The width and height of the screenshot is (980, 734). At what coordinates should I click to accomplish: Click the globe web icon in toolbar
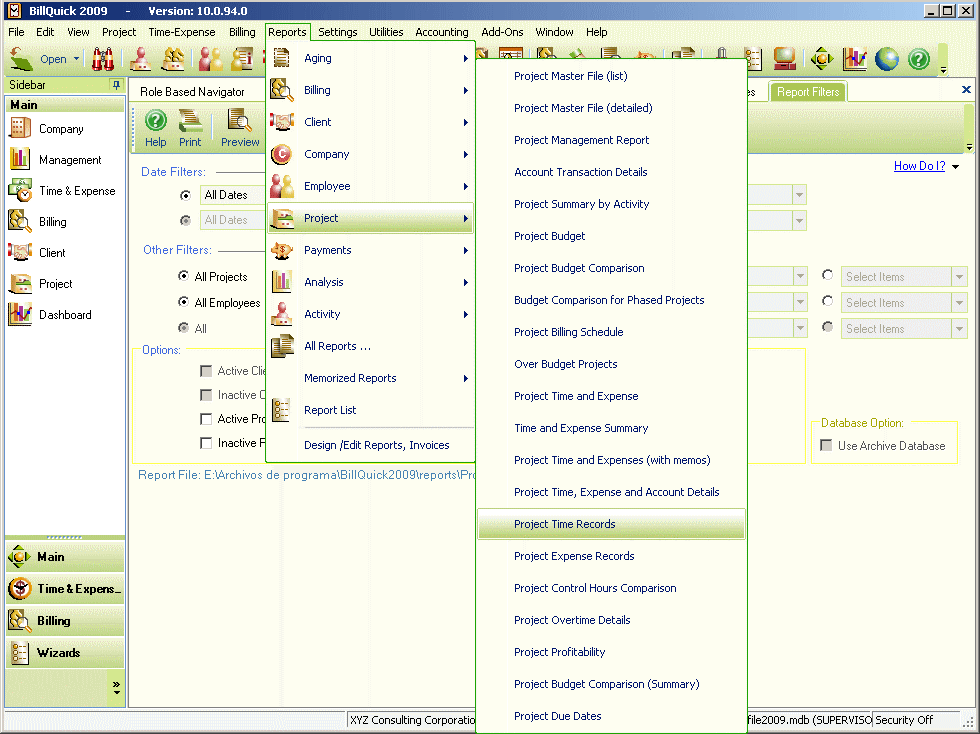coord(887,59)
